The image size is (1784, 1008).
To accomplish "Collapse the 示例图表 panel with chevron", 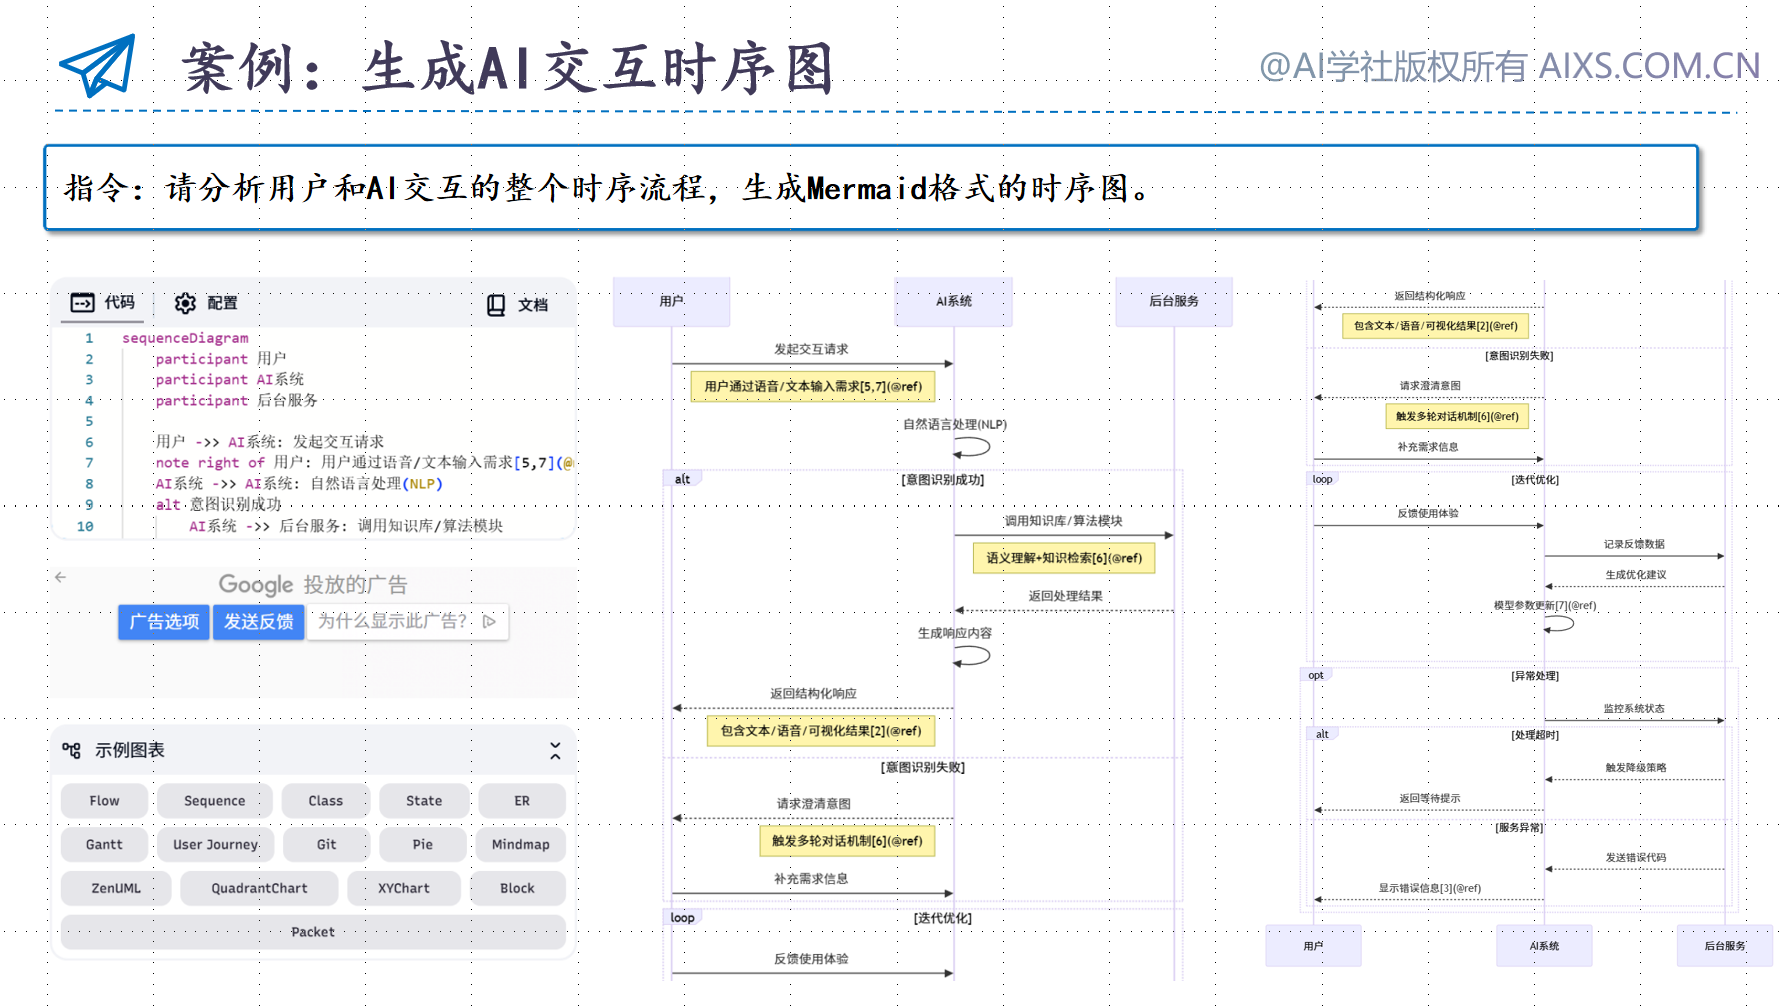I will click(x=555, y=750).
